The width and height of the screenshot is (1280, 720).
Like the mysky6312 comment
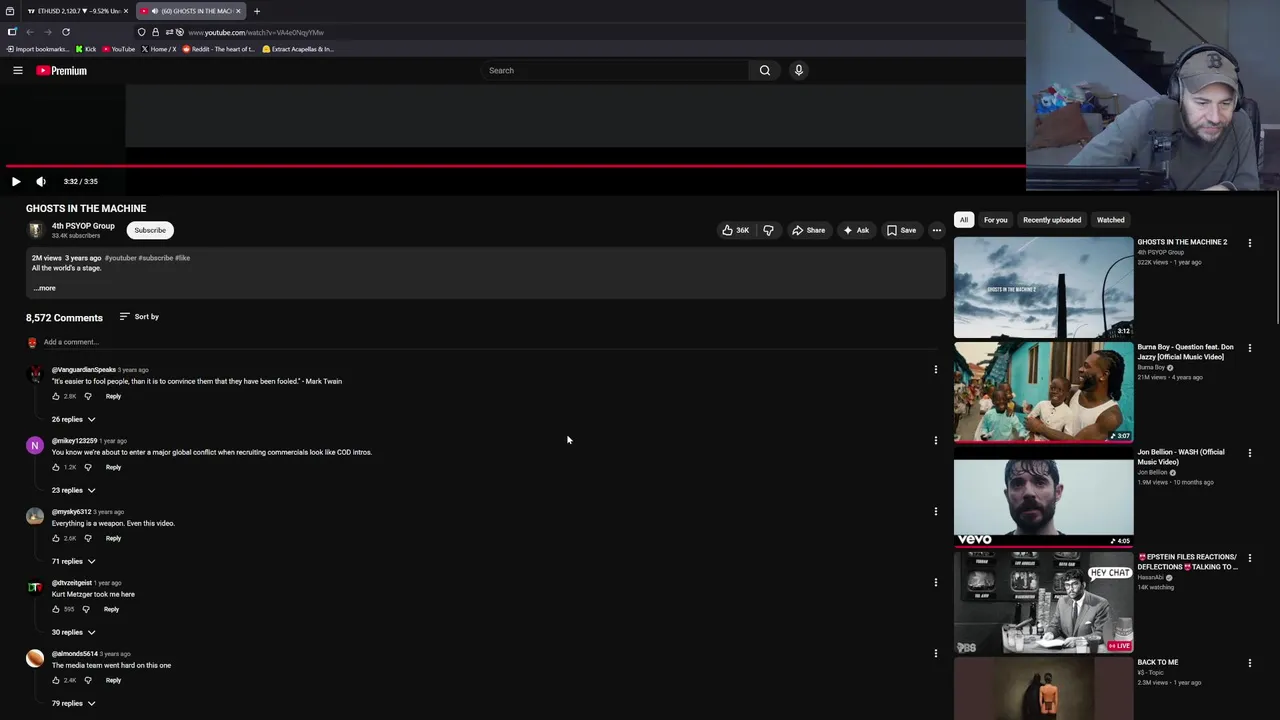[x=56, y=538]
